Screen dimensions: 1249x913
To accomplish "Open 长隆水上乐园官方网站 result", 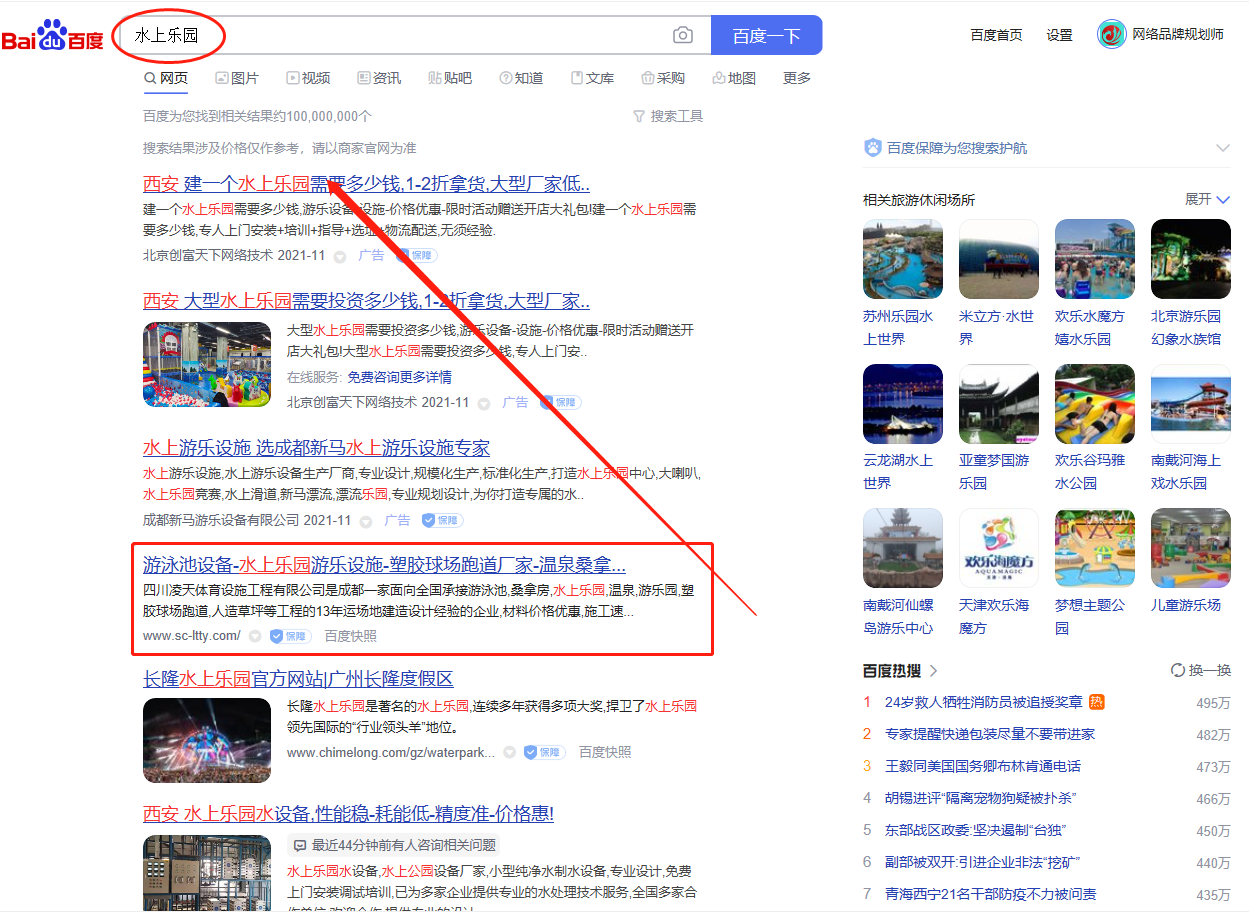I will (x=298, y=679).
